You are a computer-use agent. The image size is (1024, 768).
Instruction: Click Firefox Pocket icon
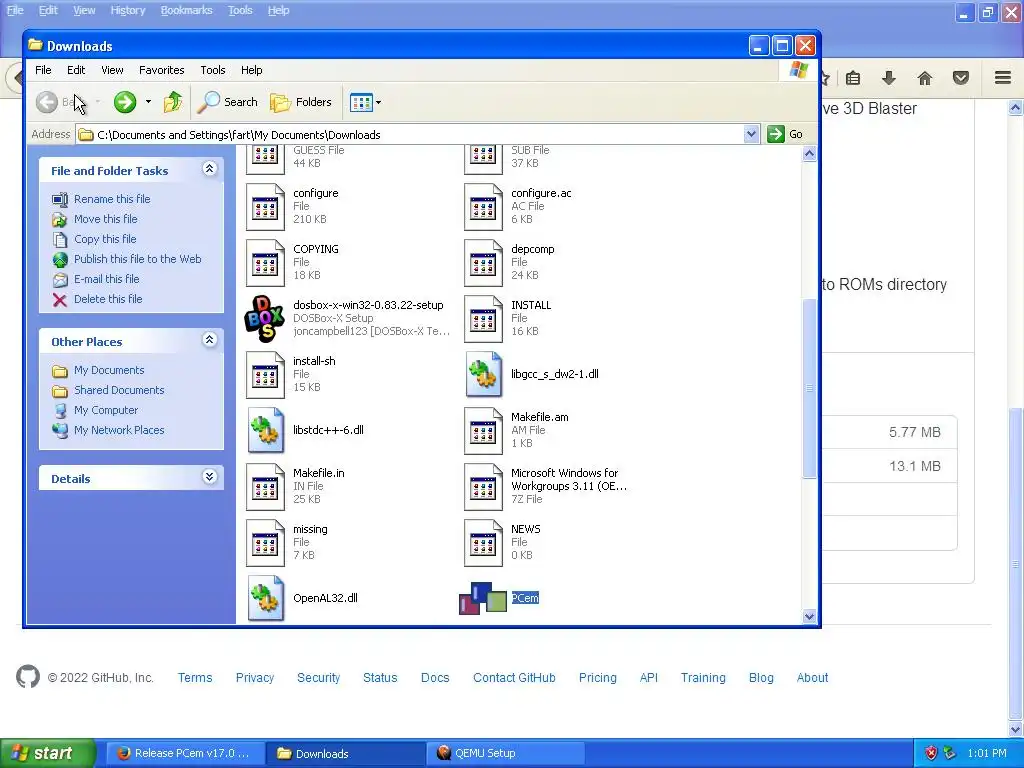(961, 78)
